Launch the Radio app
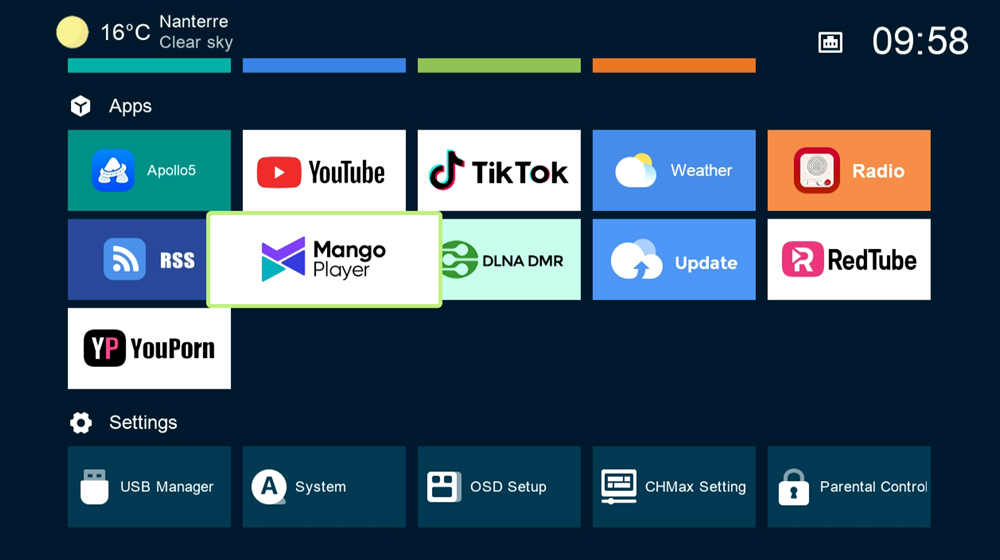1000x560 pixels. (849, 171)
